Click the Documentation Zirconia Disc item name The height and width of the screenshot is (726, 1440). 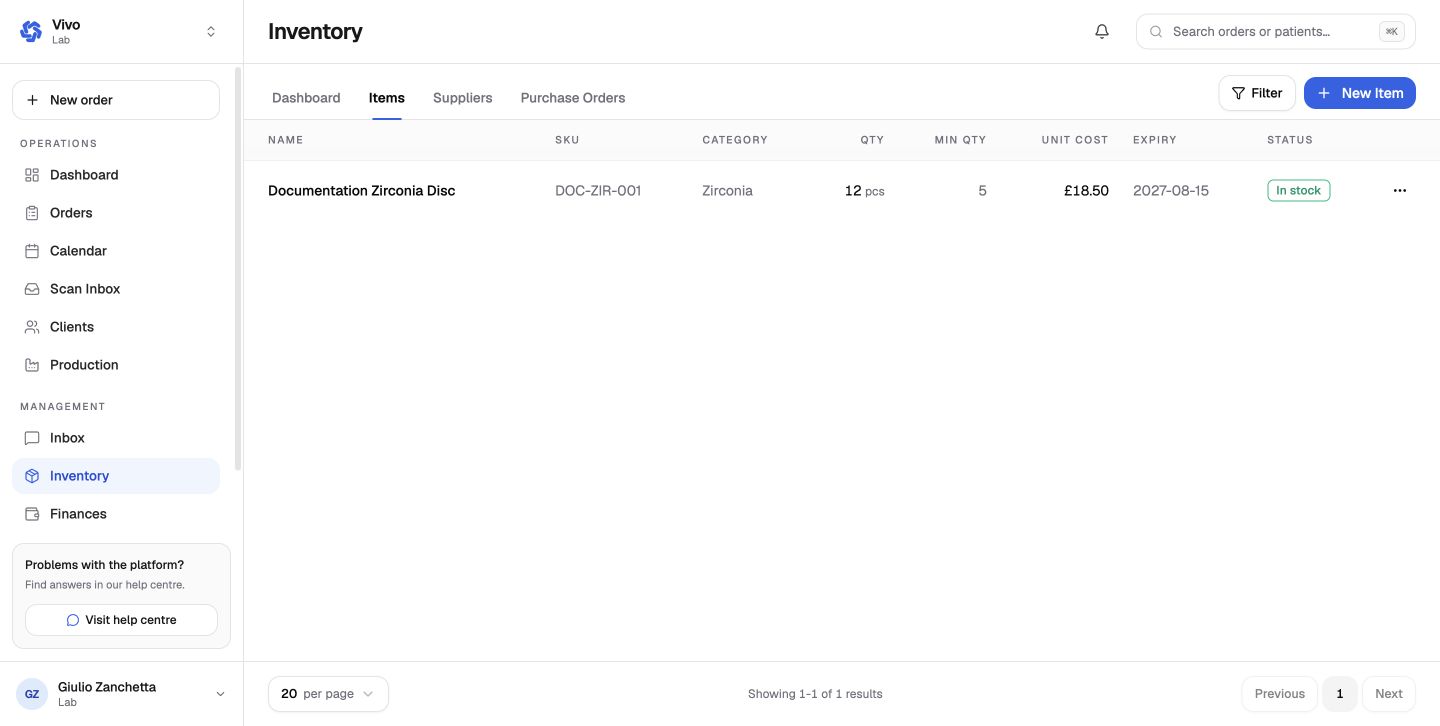(361, 191)
